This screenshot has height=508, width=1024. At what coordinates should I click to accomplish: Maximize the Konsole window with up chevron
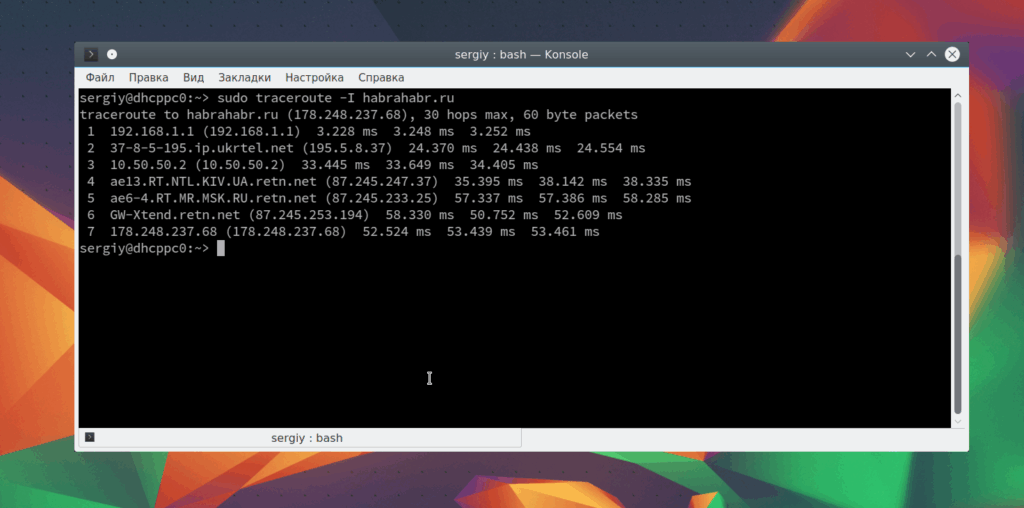click(931, 55)
